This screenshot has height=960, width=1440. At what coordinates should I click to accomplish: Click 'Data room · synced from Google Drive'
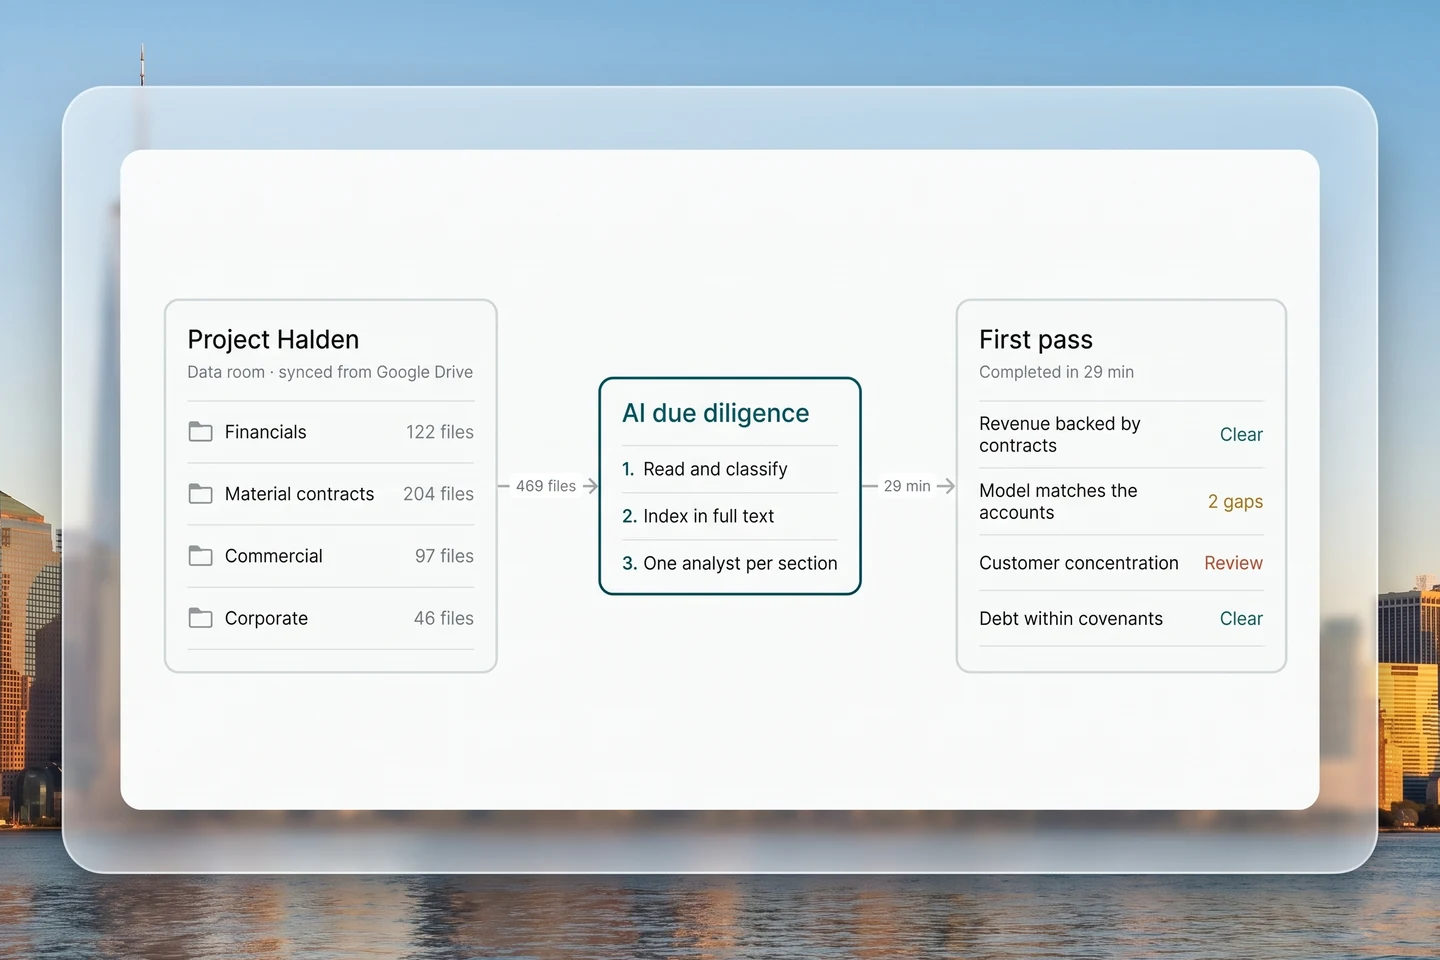(x=330, y=372)
